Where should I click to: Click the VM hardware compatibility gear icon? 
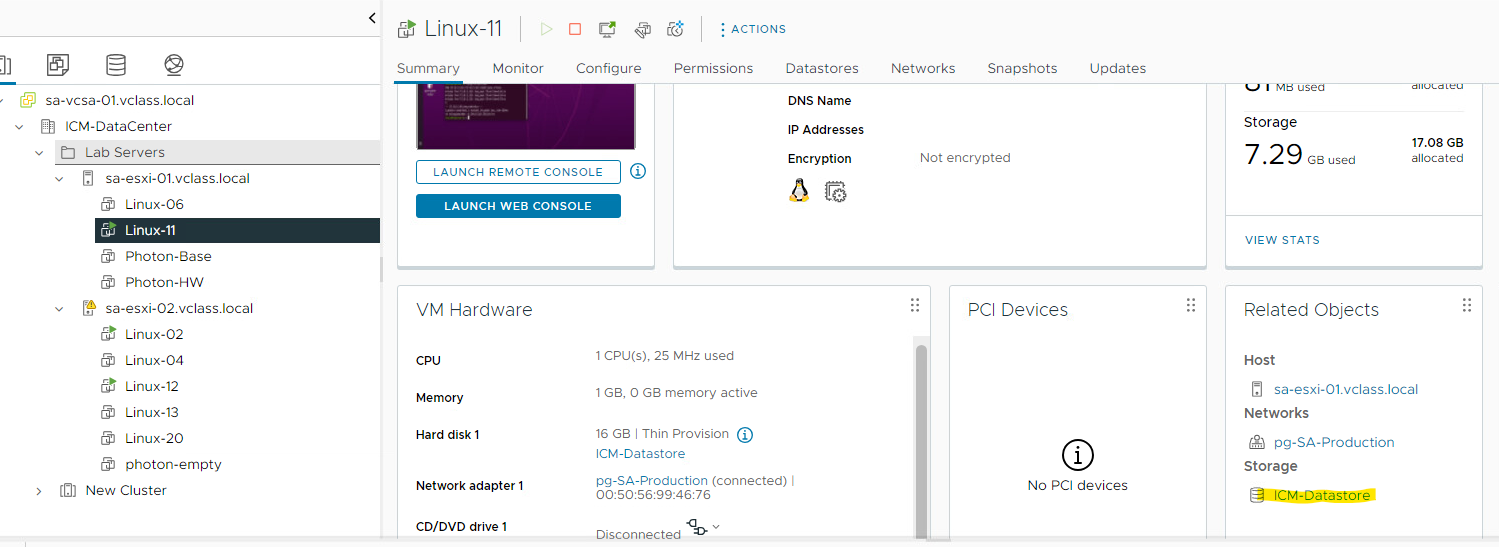pyautogui.click(x=836, y=191)
